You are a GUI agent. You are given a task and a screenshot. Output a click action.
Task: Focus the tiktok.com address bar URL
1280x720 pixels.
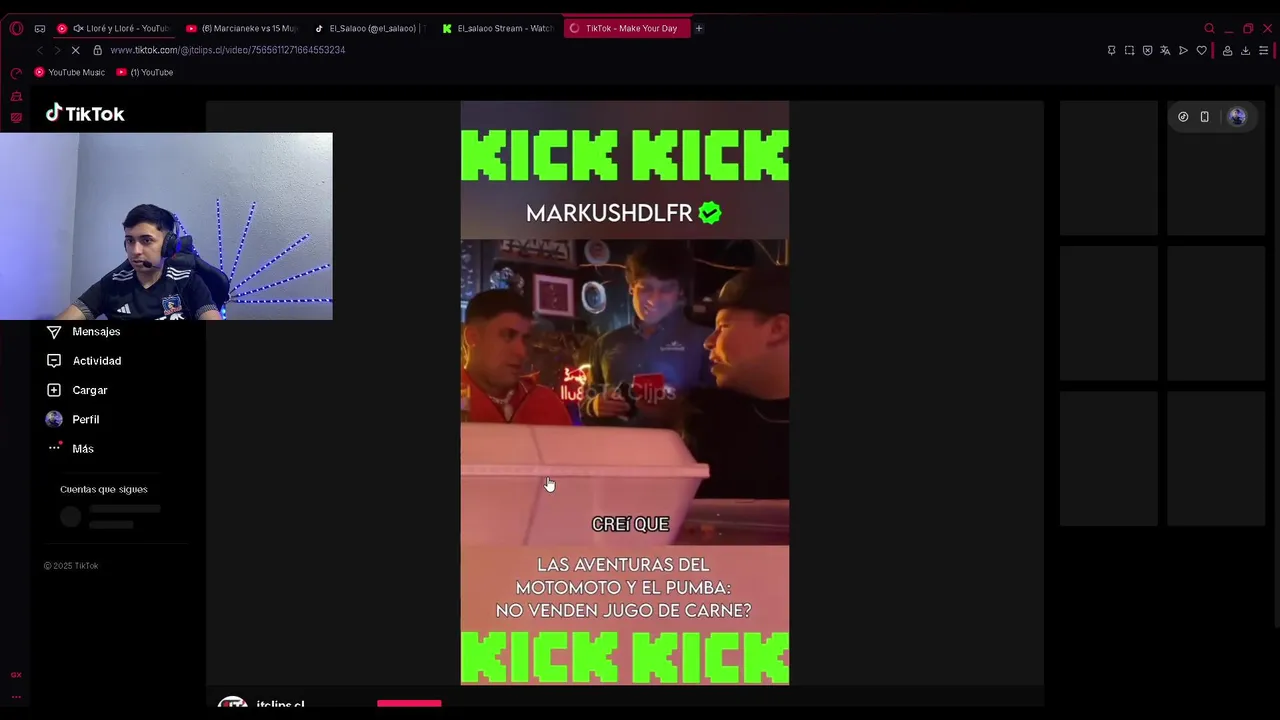(228, 50)
